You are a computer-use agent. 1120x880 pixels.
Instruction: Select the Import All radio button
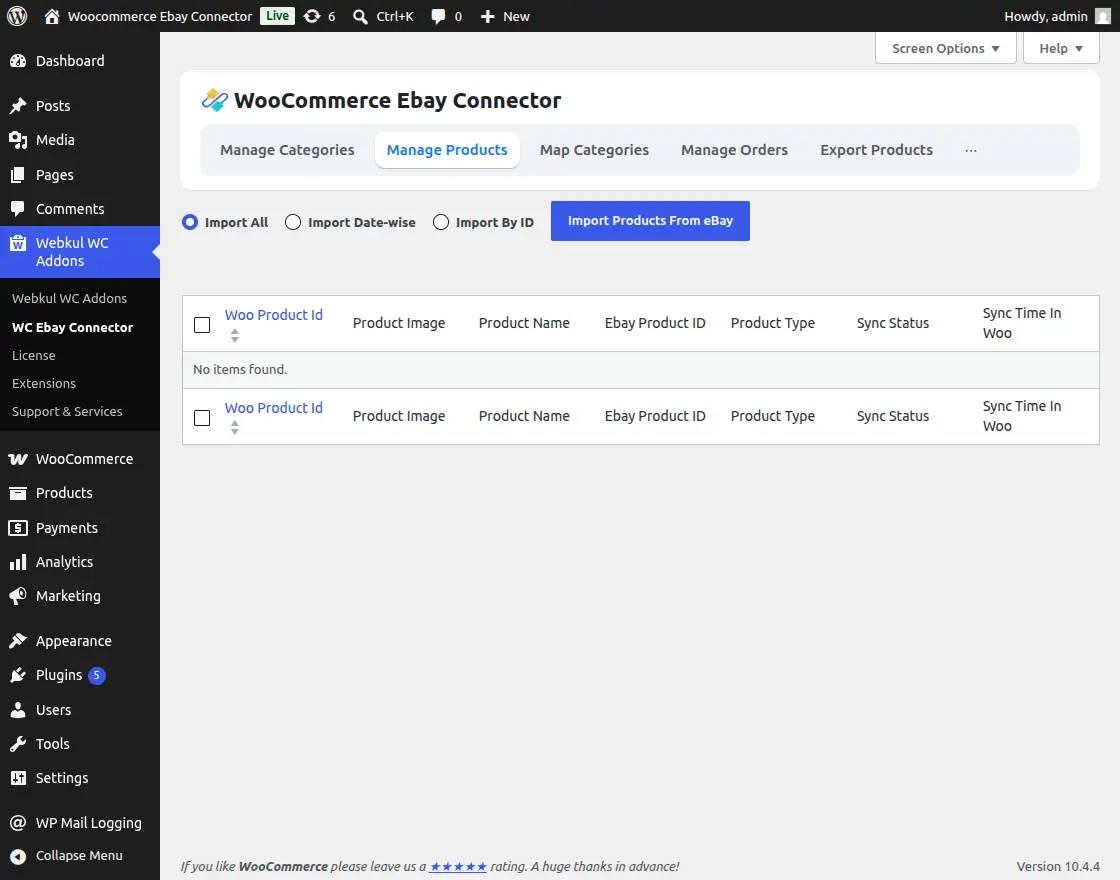point(189,222)
